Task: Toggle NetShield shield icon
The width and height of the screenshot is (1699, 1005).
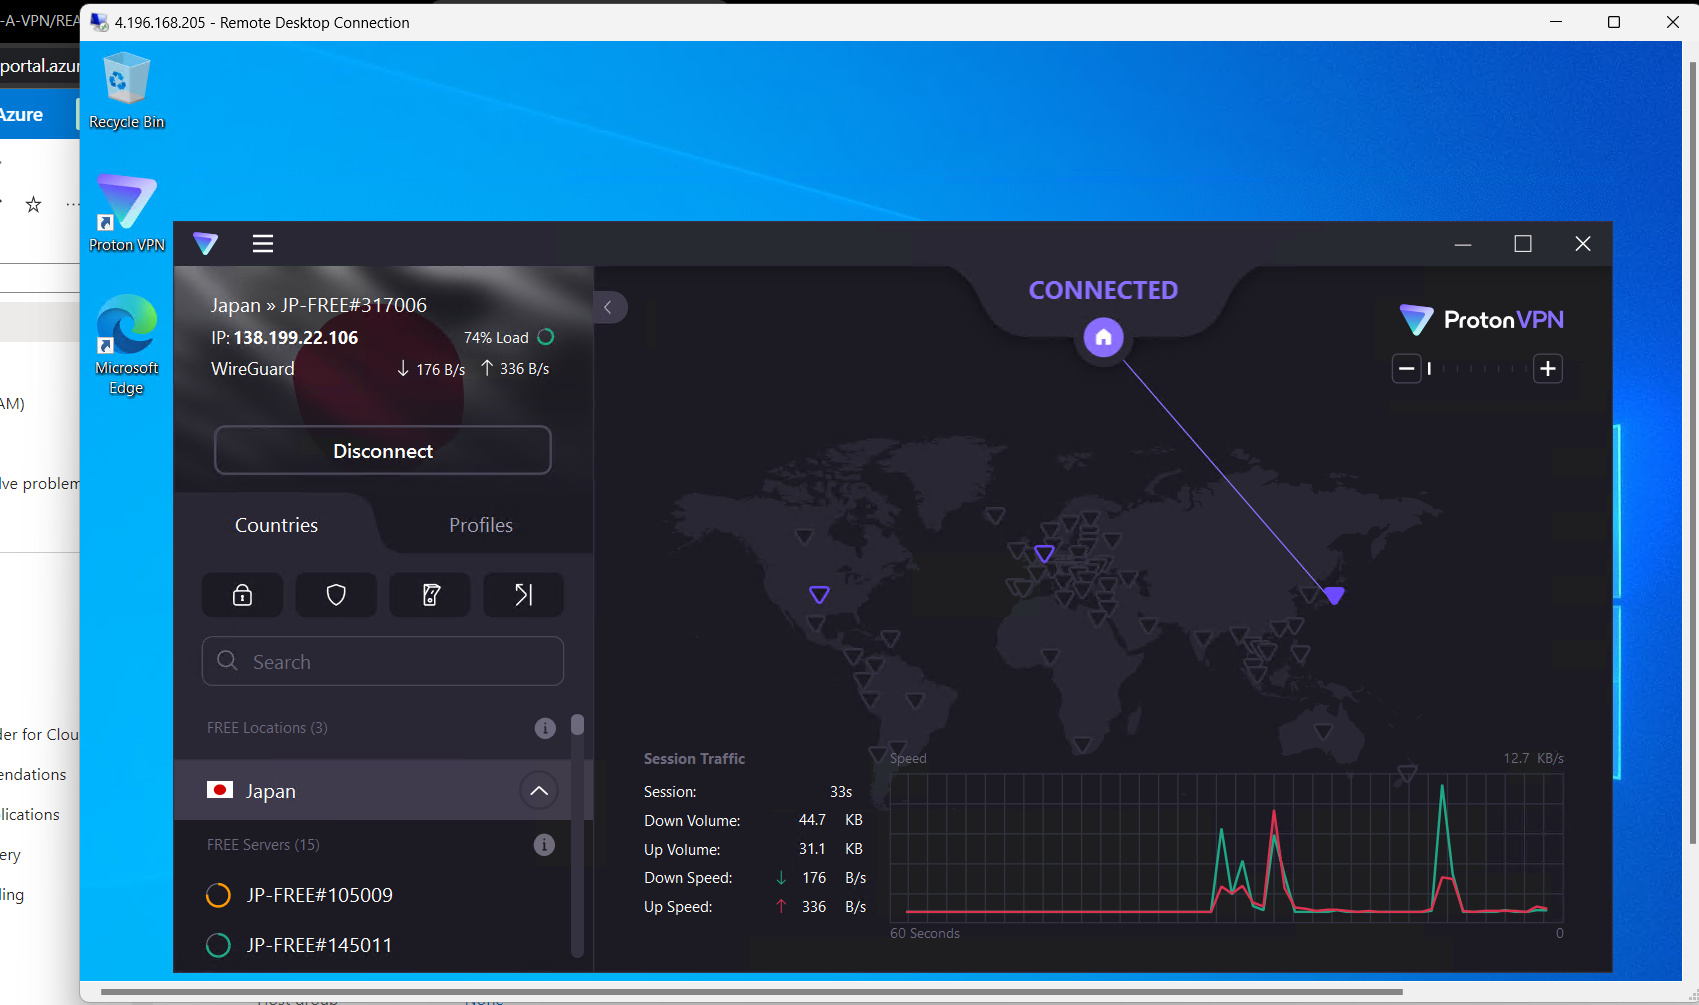Action: click(336, 595)
